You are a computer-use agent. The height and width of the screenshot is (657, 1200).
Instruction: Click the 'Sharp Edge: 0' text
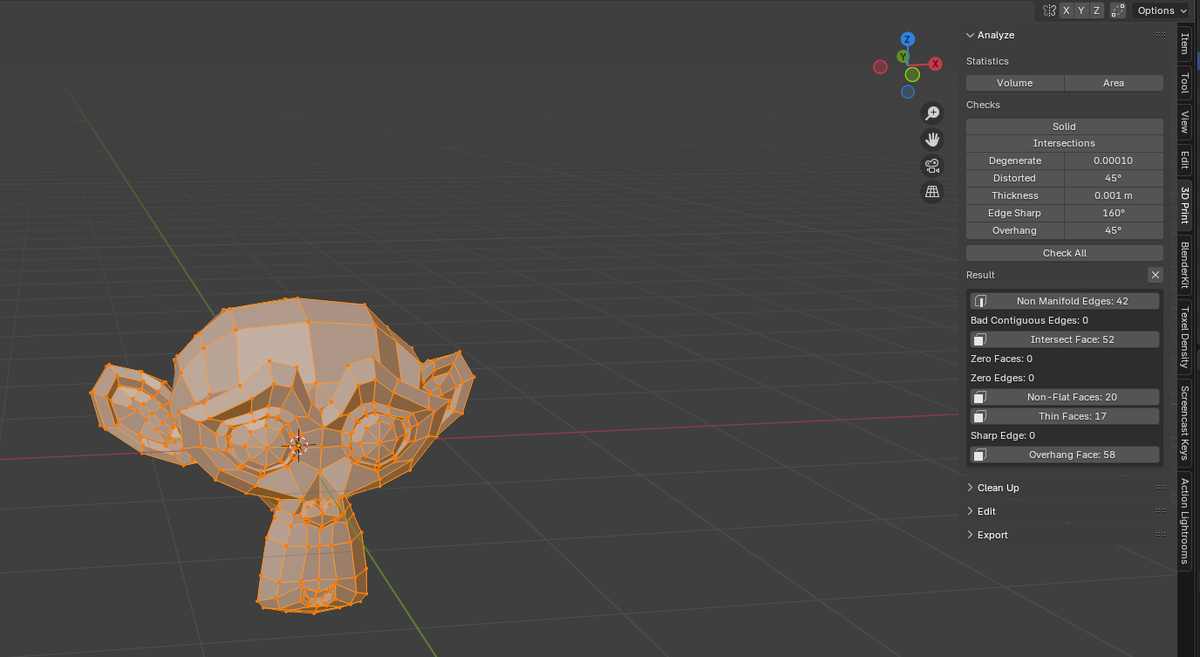(1003, 435)
